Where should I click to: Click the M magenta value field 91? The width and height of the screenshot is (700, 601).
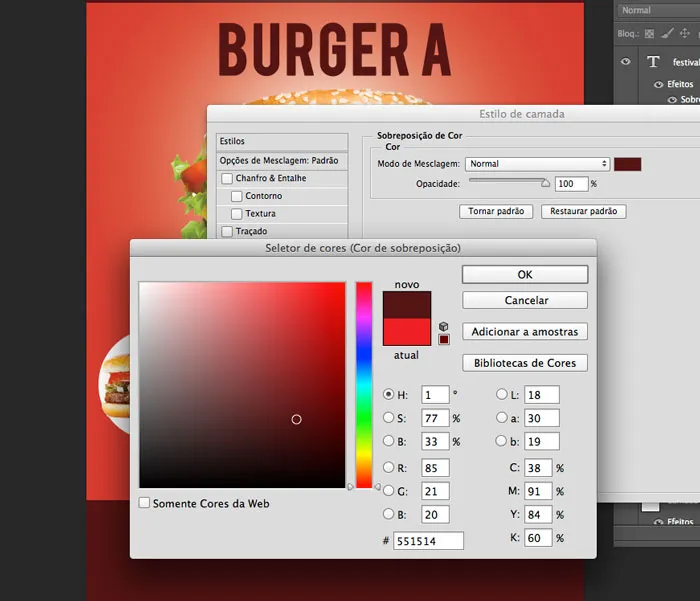click(538, 491)
